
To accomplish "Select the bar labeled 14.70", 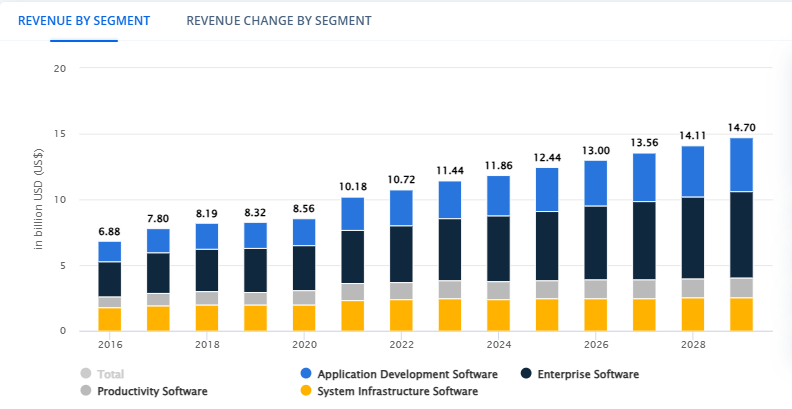I will [x=741, y=235].
